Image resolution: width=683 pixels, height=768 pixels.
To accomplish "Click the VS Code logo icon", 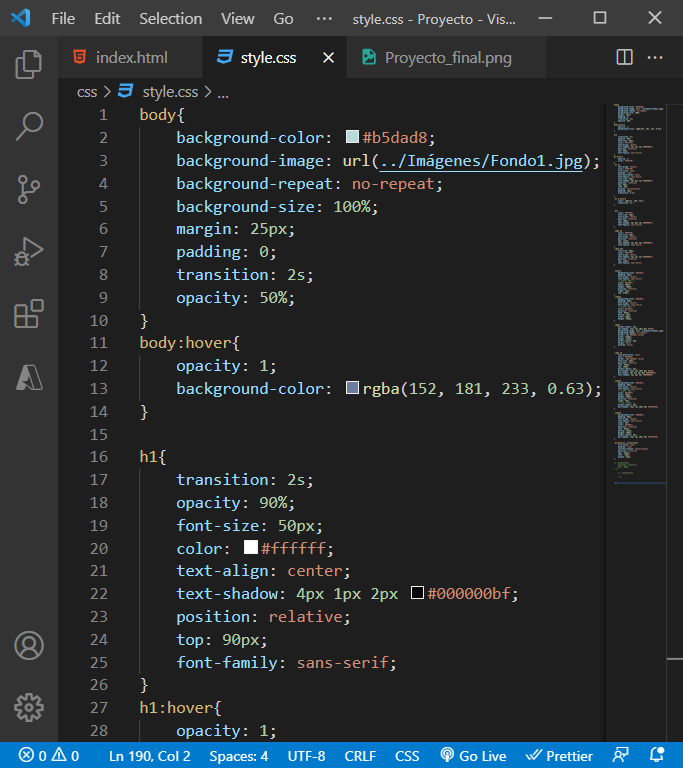I will click(x=21, y=18).
